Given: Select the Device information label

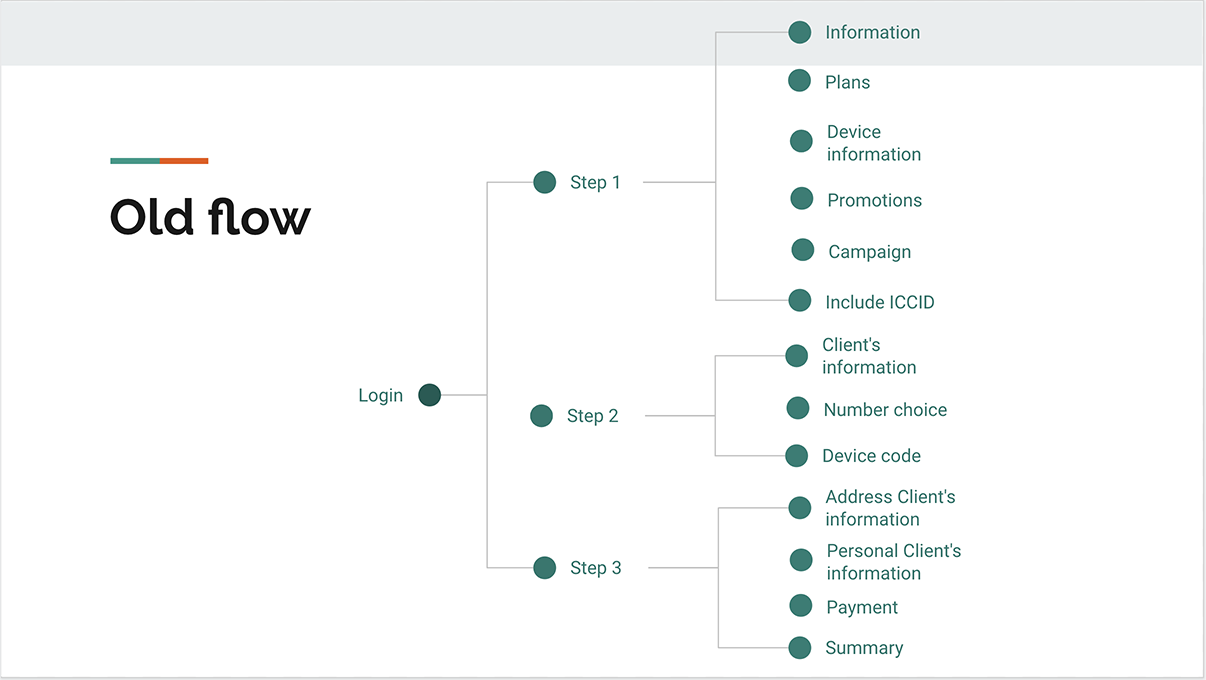Looking at the screenshot, I should 874,143.
